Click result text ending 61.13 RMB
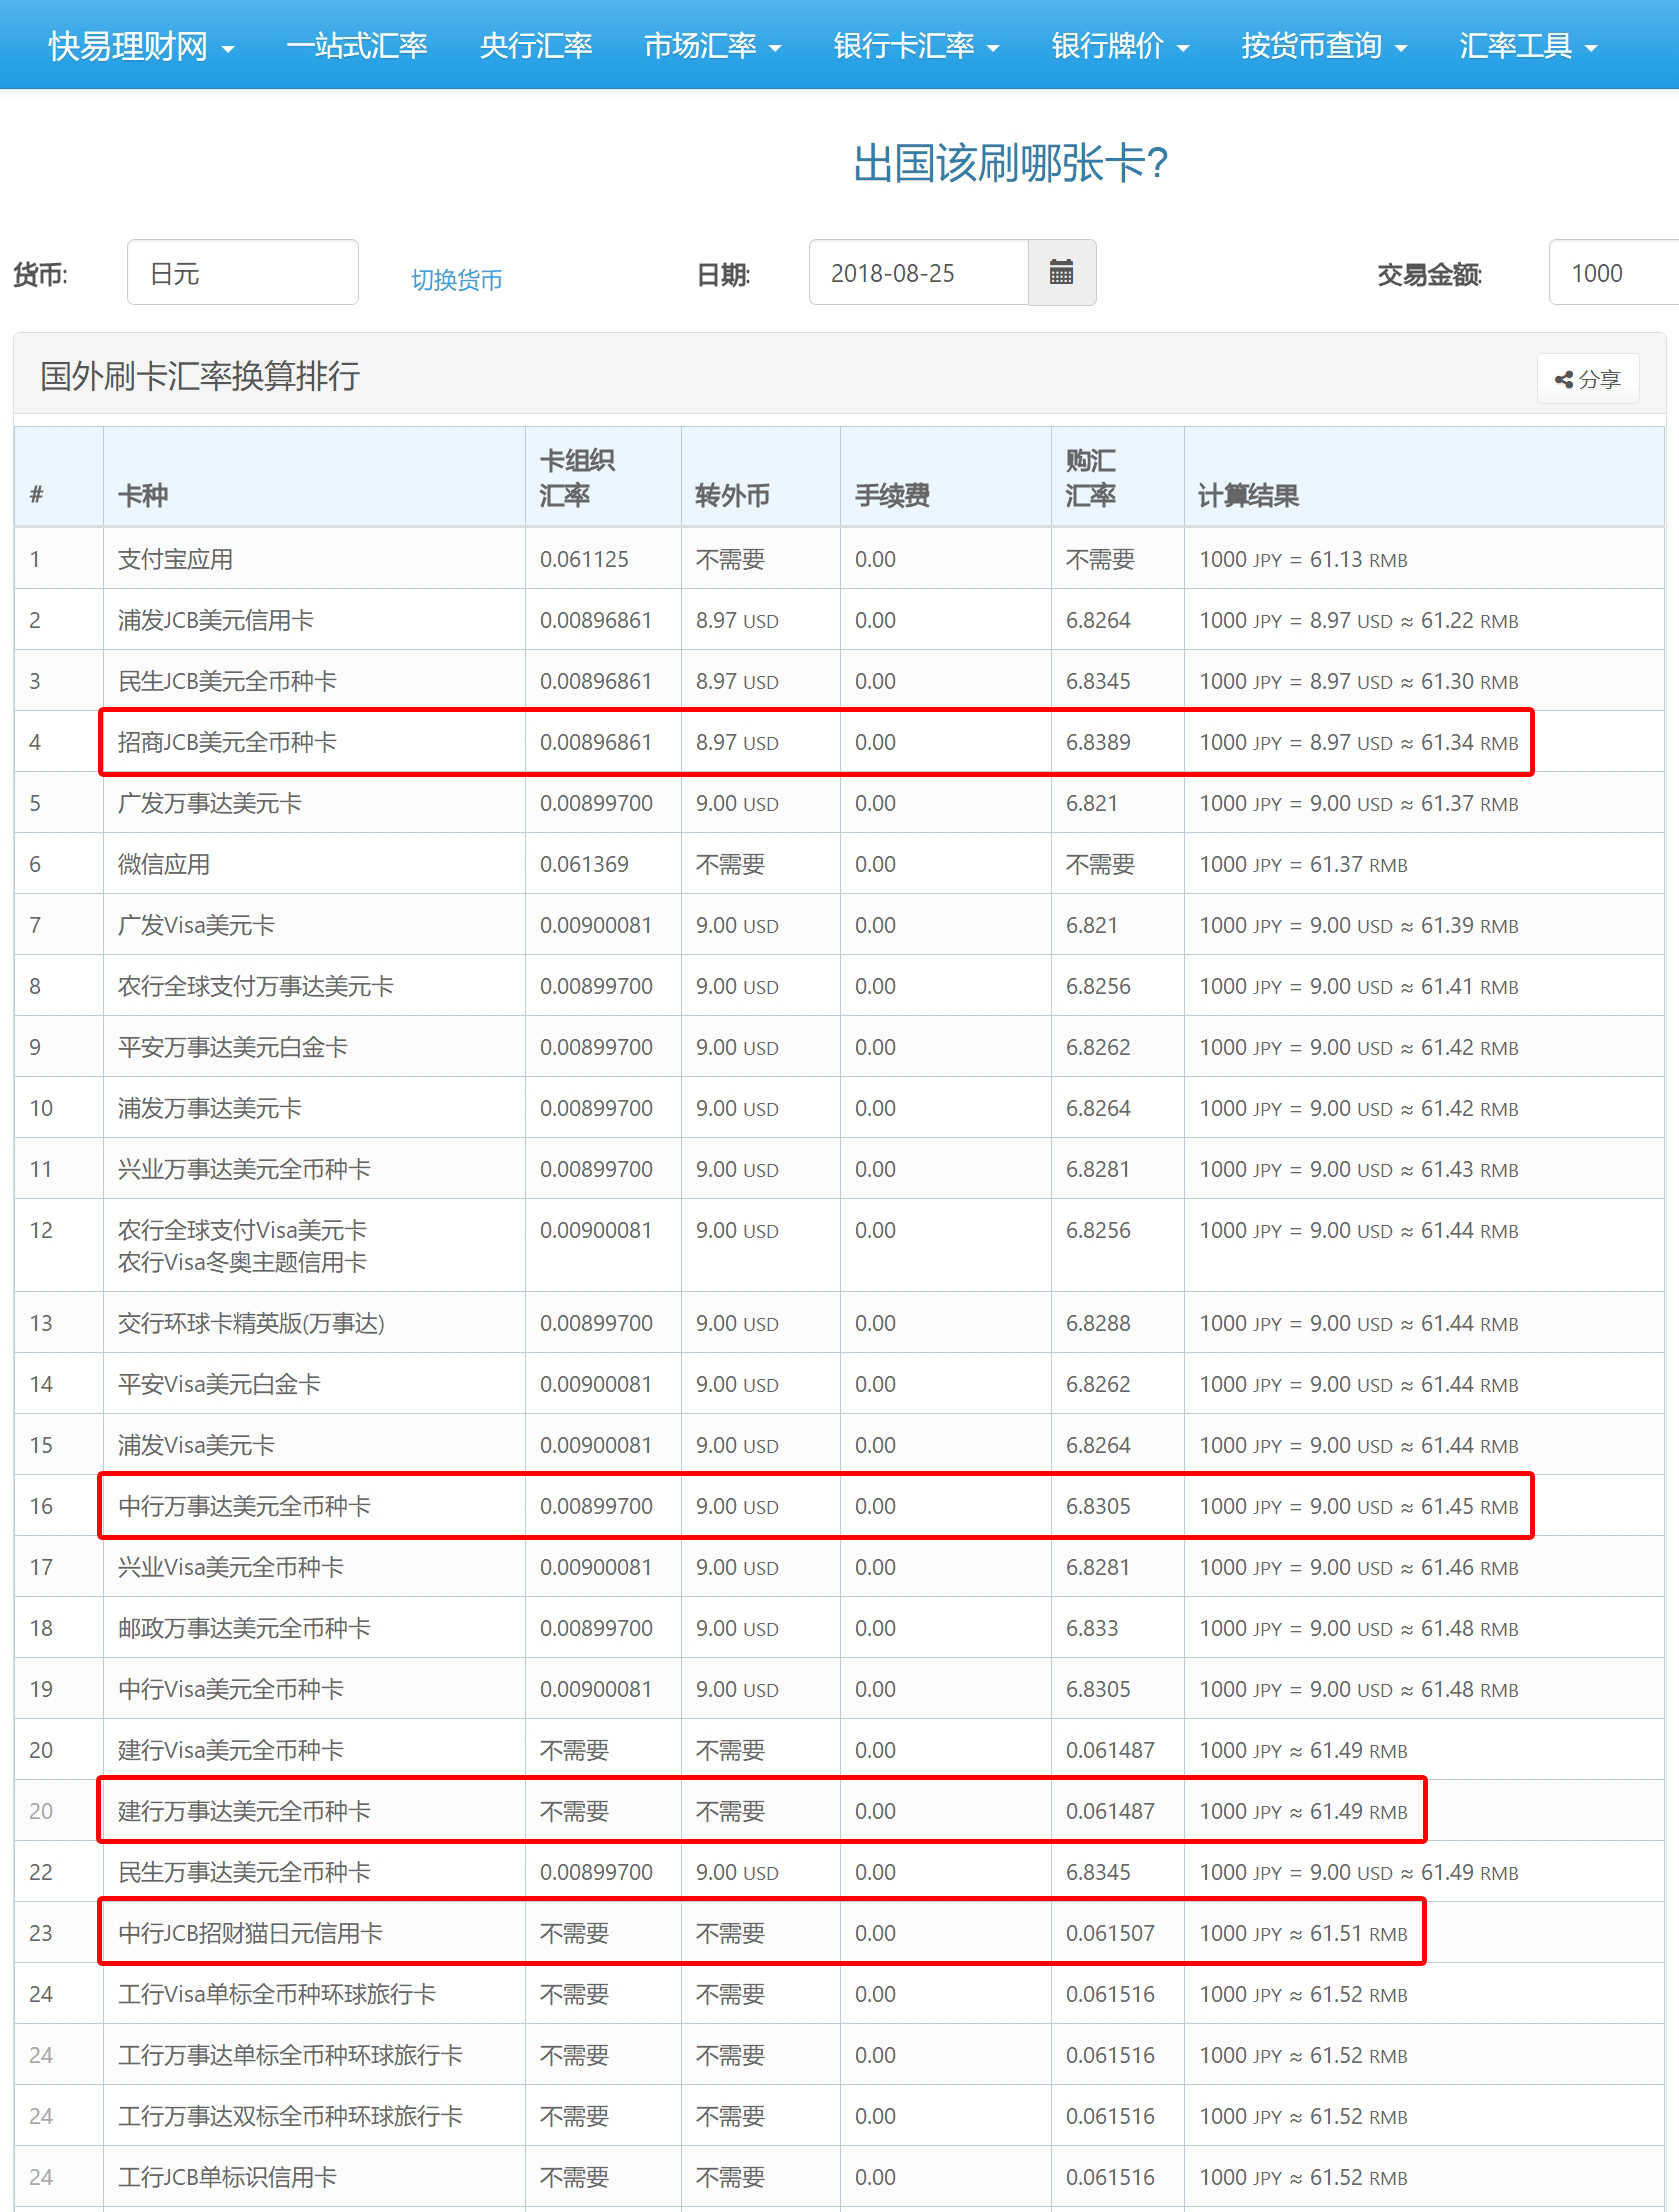 1303,559
